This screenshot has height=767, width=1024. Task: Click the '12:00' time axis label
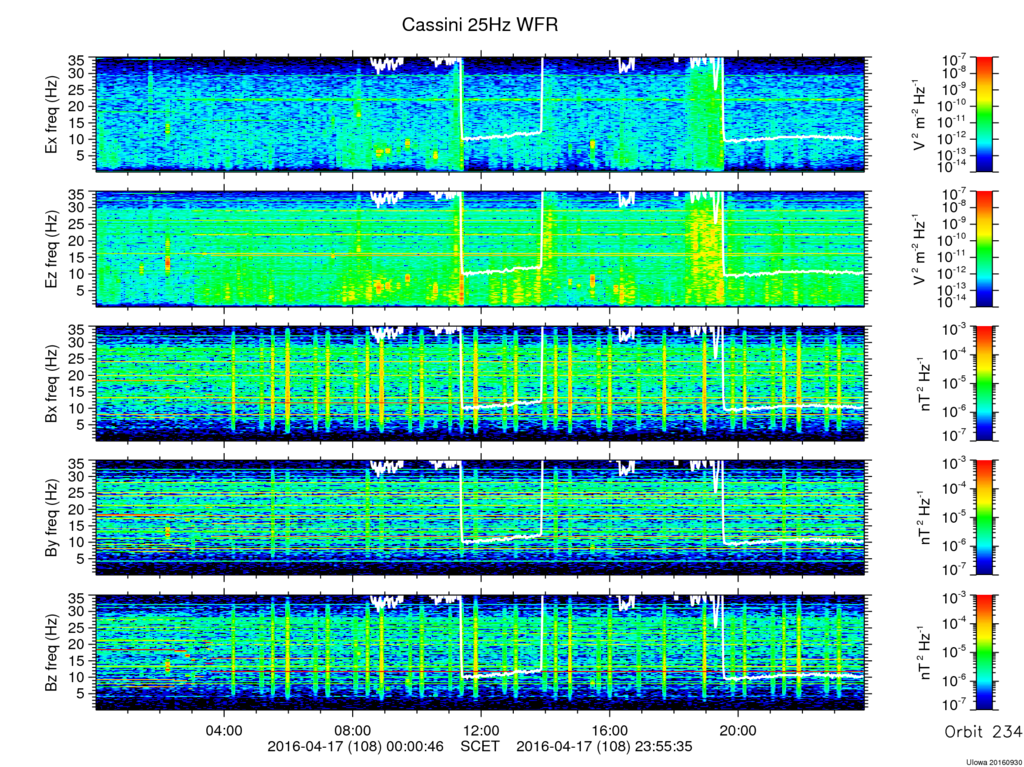[x=481, y=730]
